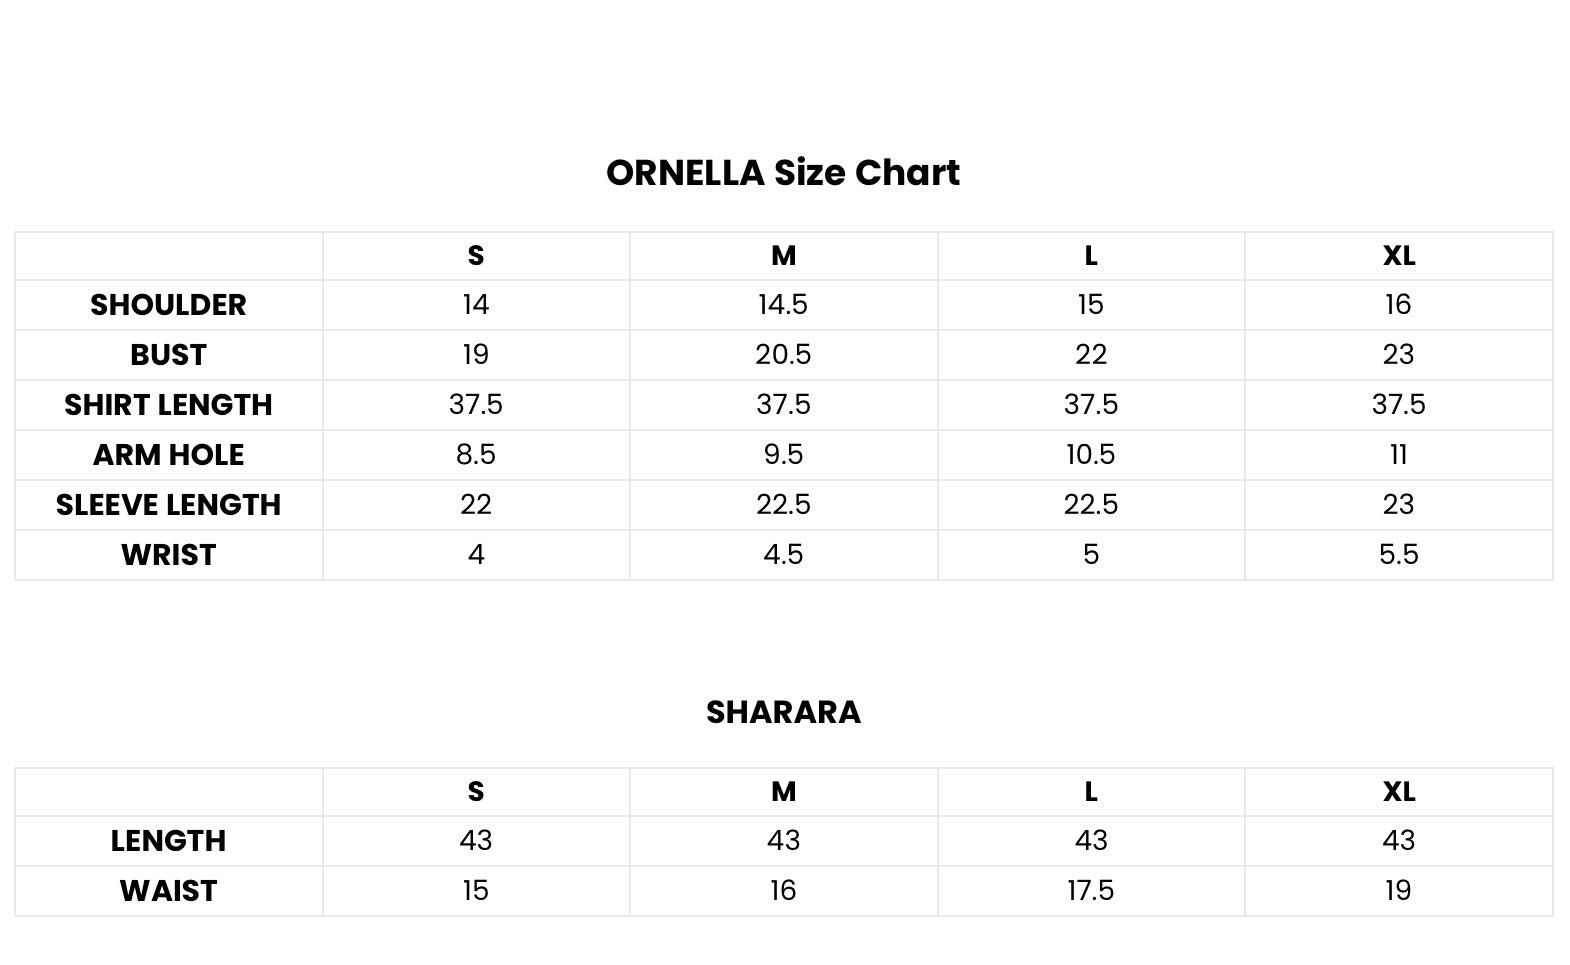The image size is (1570, 965).
Task: Click the SHIRT LENGTH row label
Action: coord(168,405)
